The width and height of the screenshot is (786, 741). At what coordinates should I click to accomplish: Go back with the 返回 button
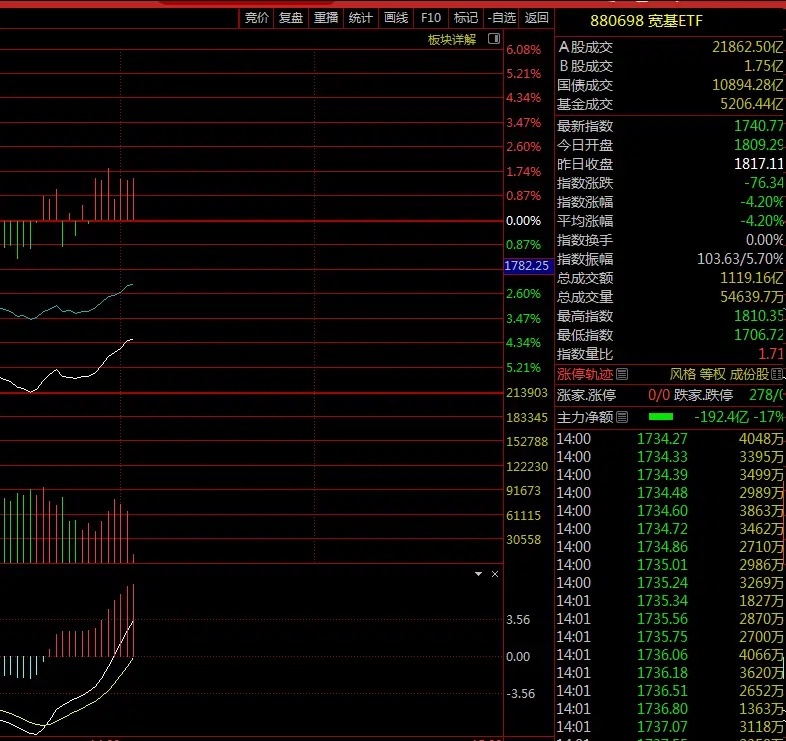click(536, 18)
